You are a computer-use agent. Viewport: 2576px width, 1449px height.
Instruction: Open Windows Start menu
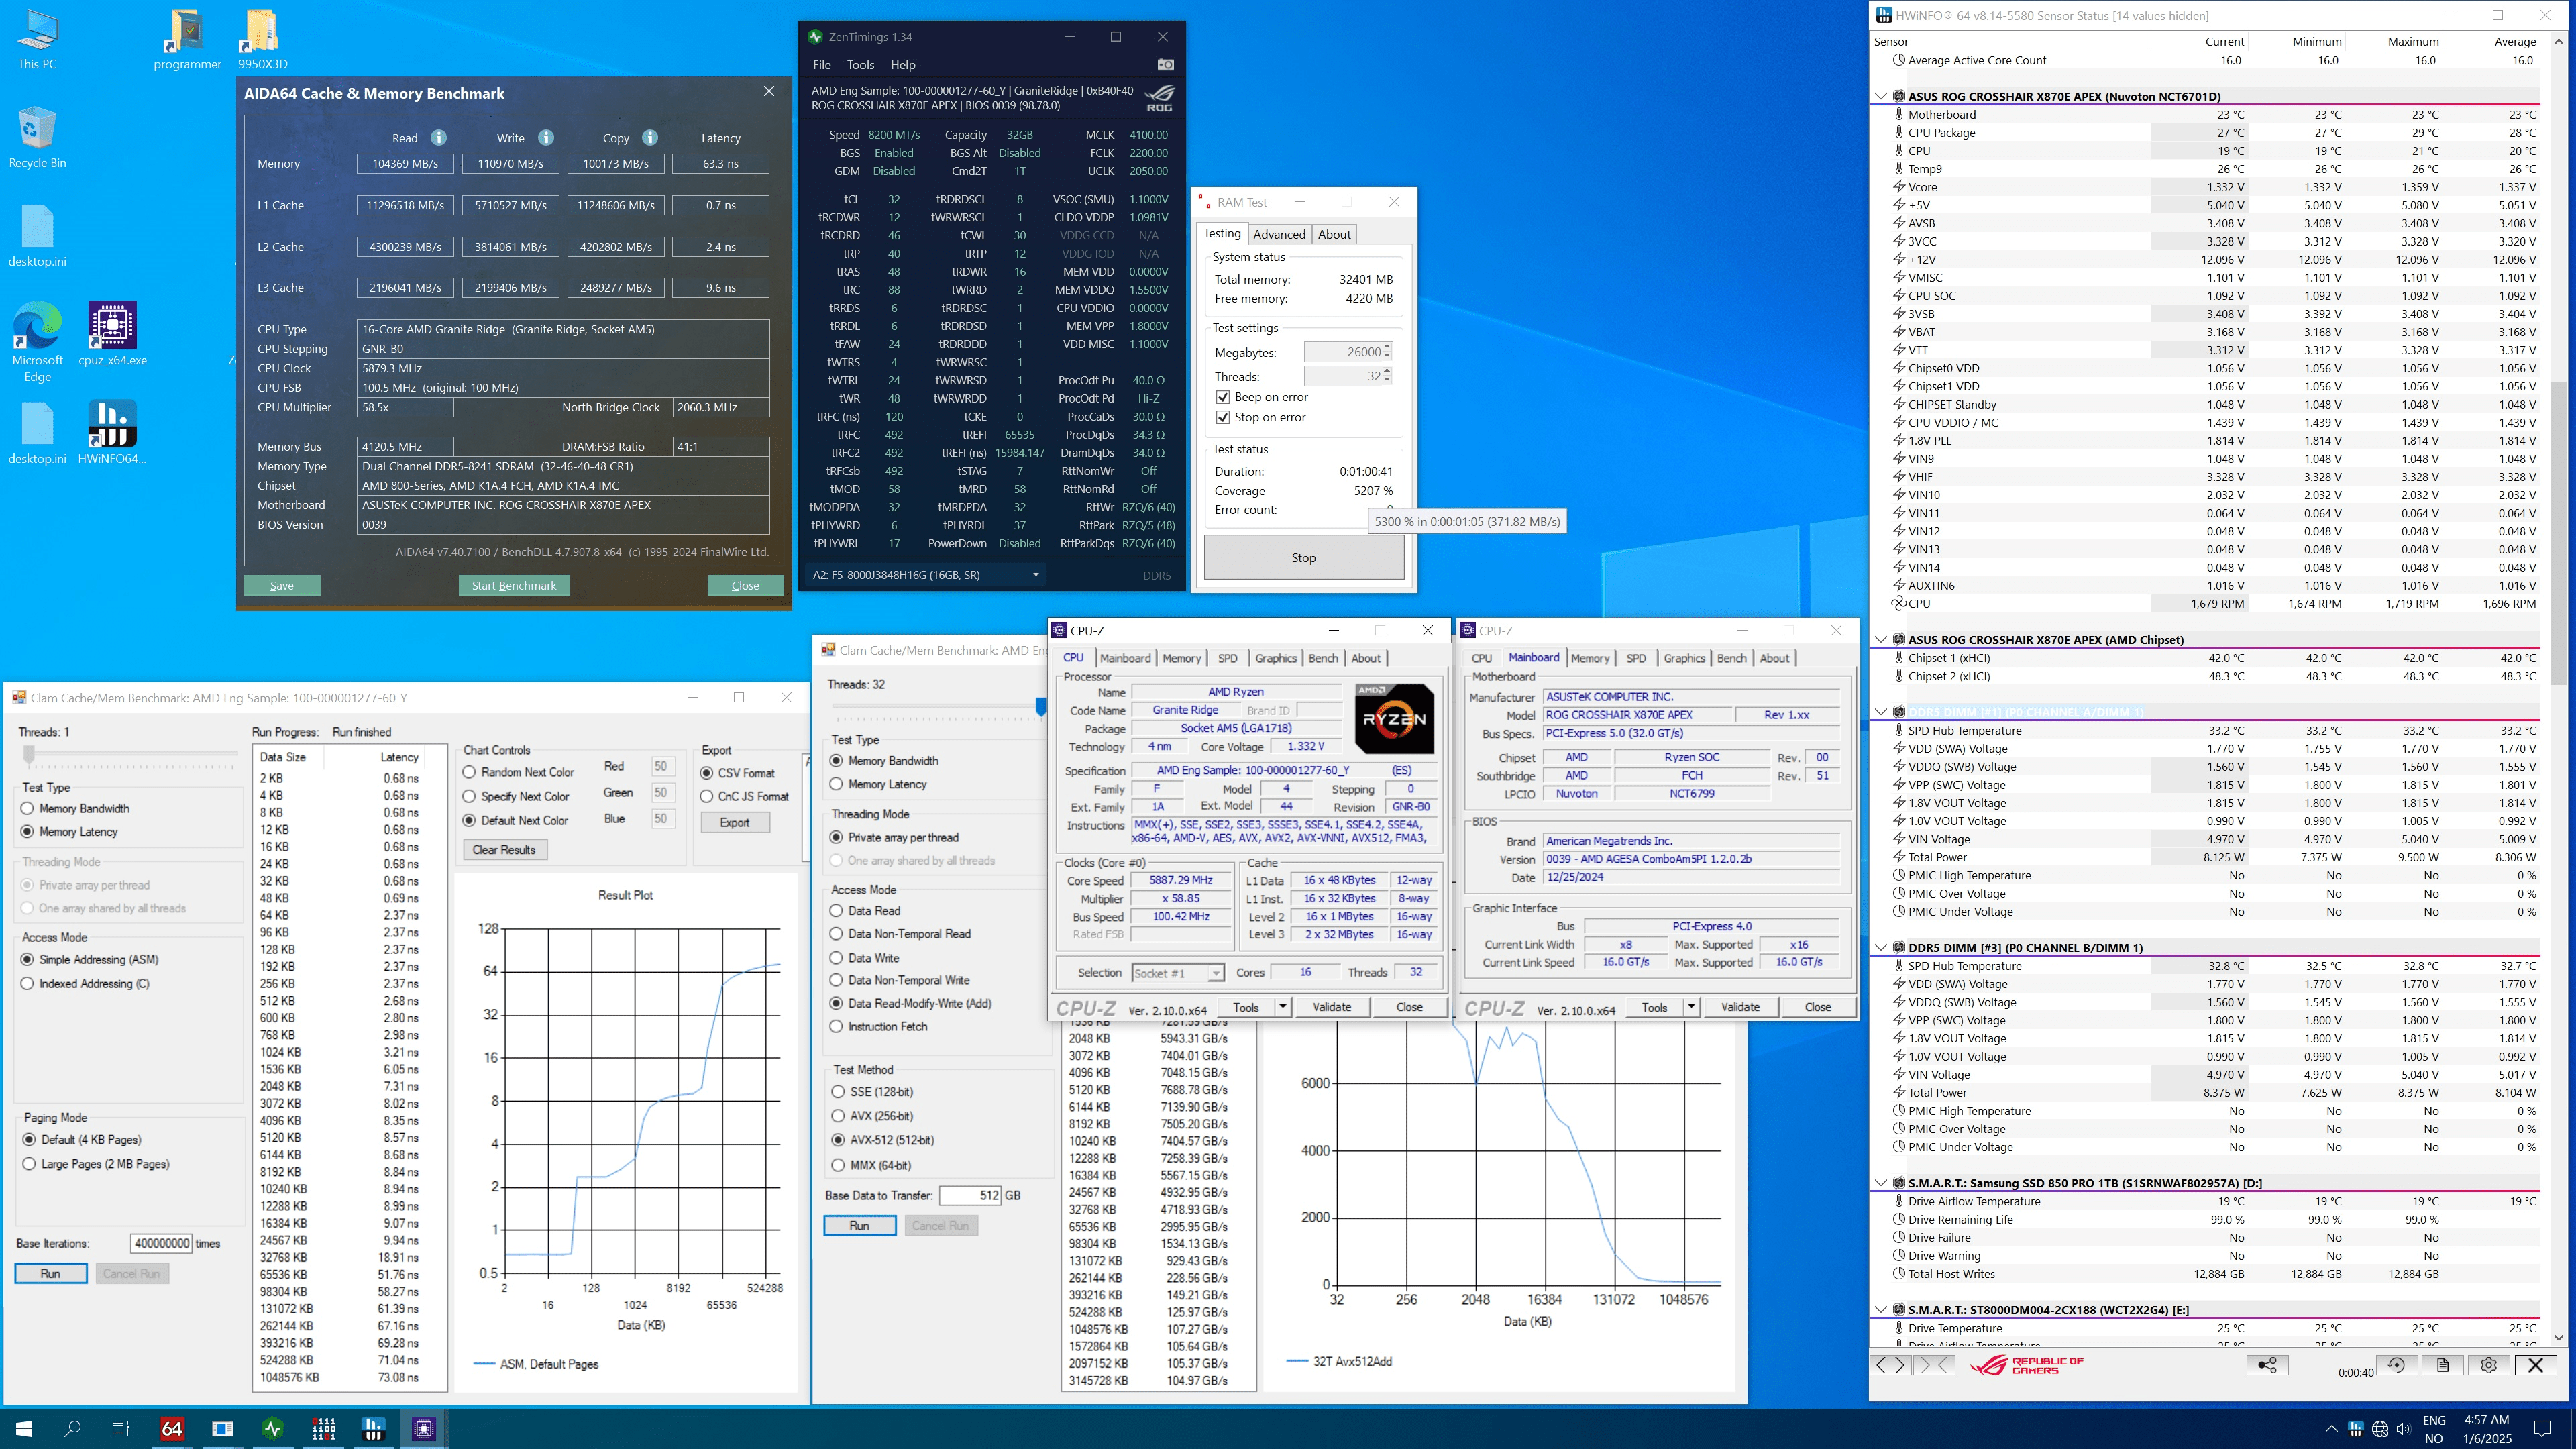pyautogui.click(x=24, y=1429)
